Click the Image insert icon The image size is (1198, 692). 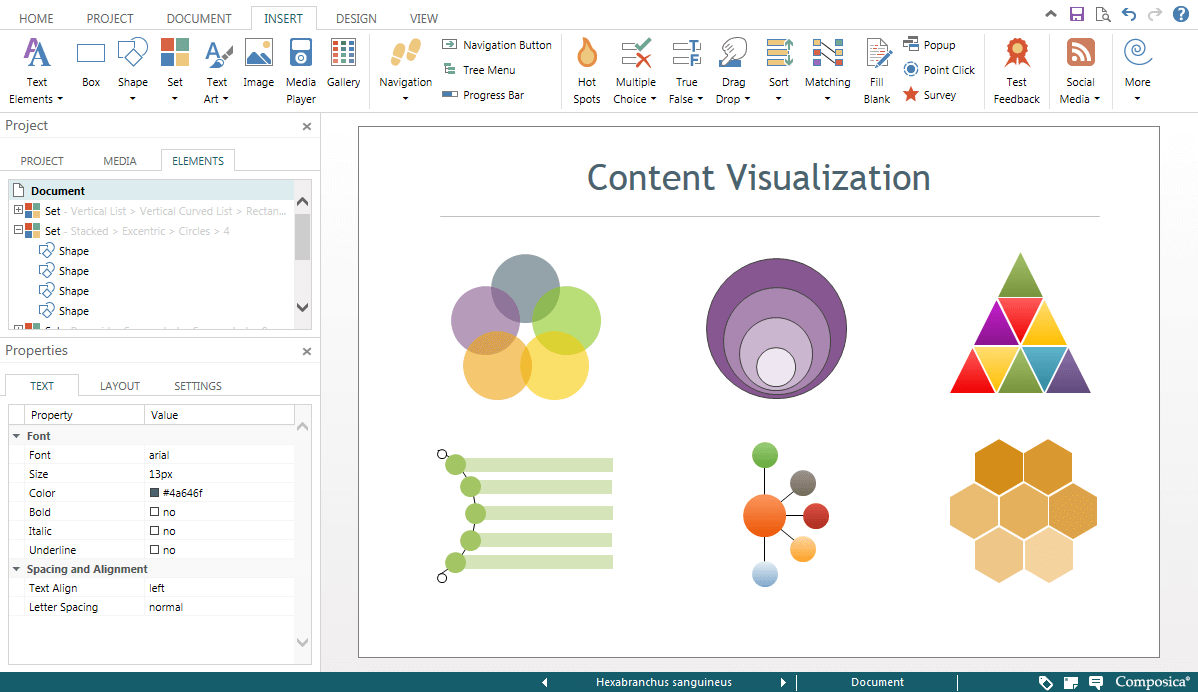258,65
